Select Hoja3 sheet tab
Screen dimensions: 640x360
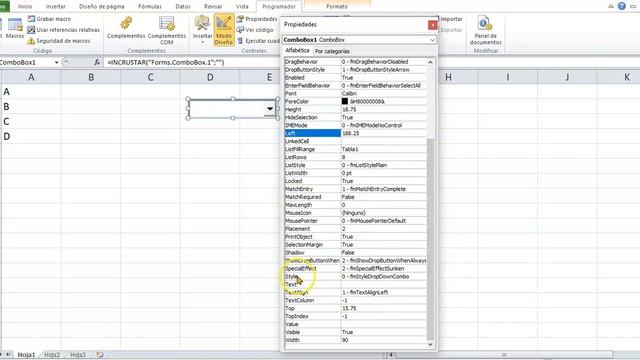(78, 355)
